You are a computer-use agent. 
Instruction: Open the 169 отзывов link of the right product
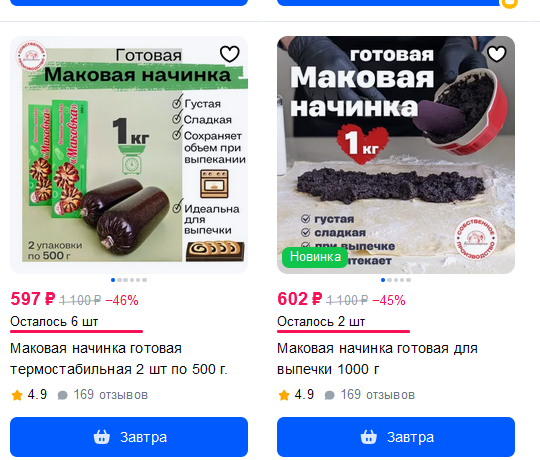(x=378, y=395)
